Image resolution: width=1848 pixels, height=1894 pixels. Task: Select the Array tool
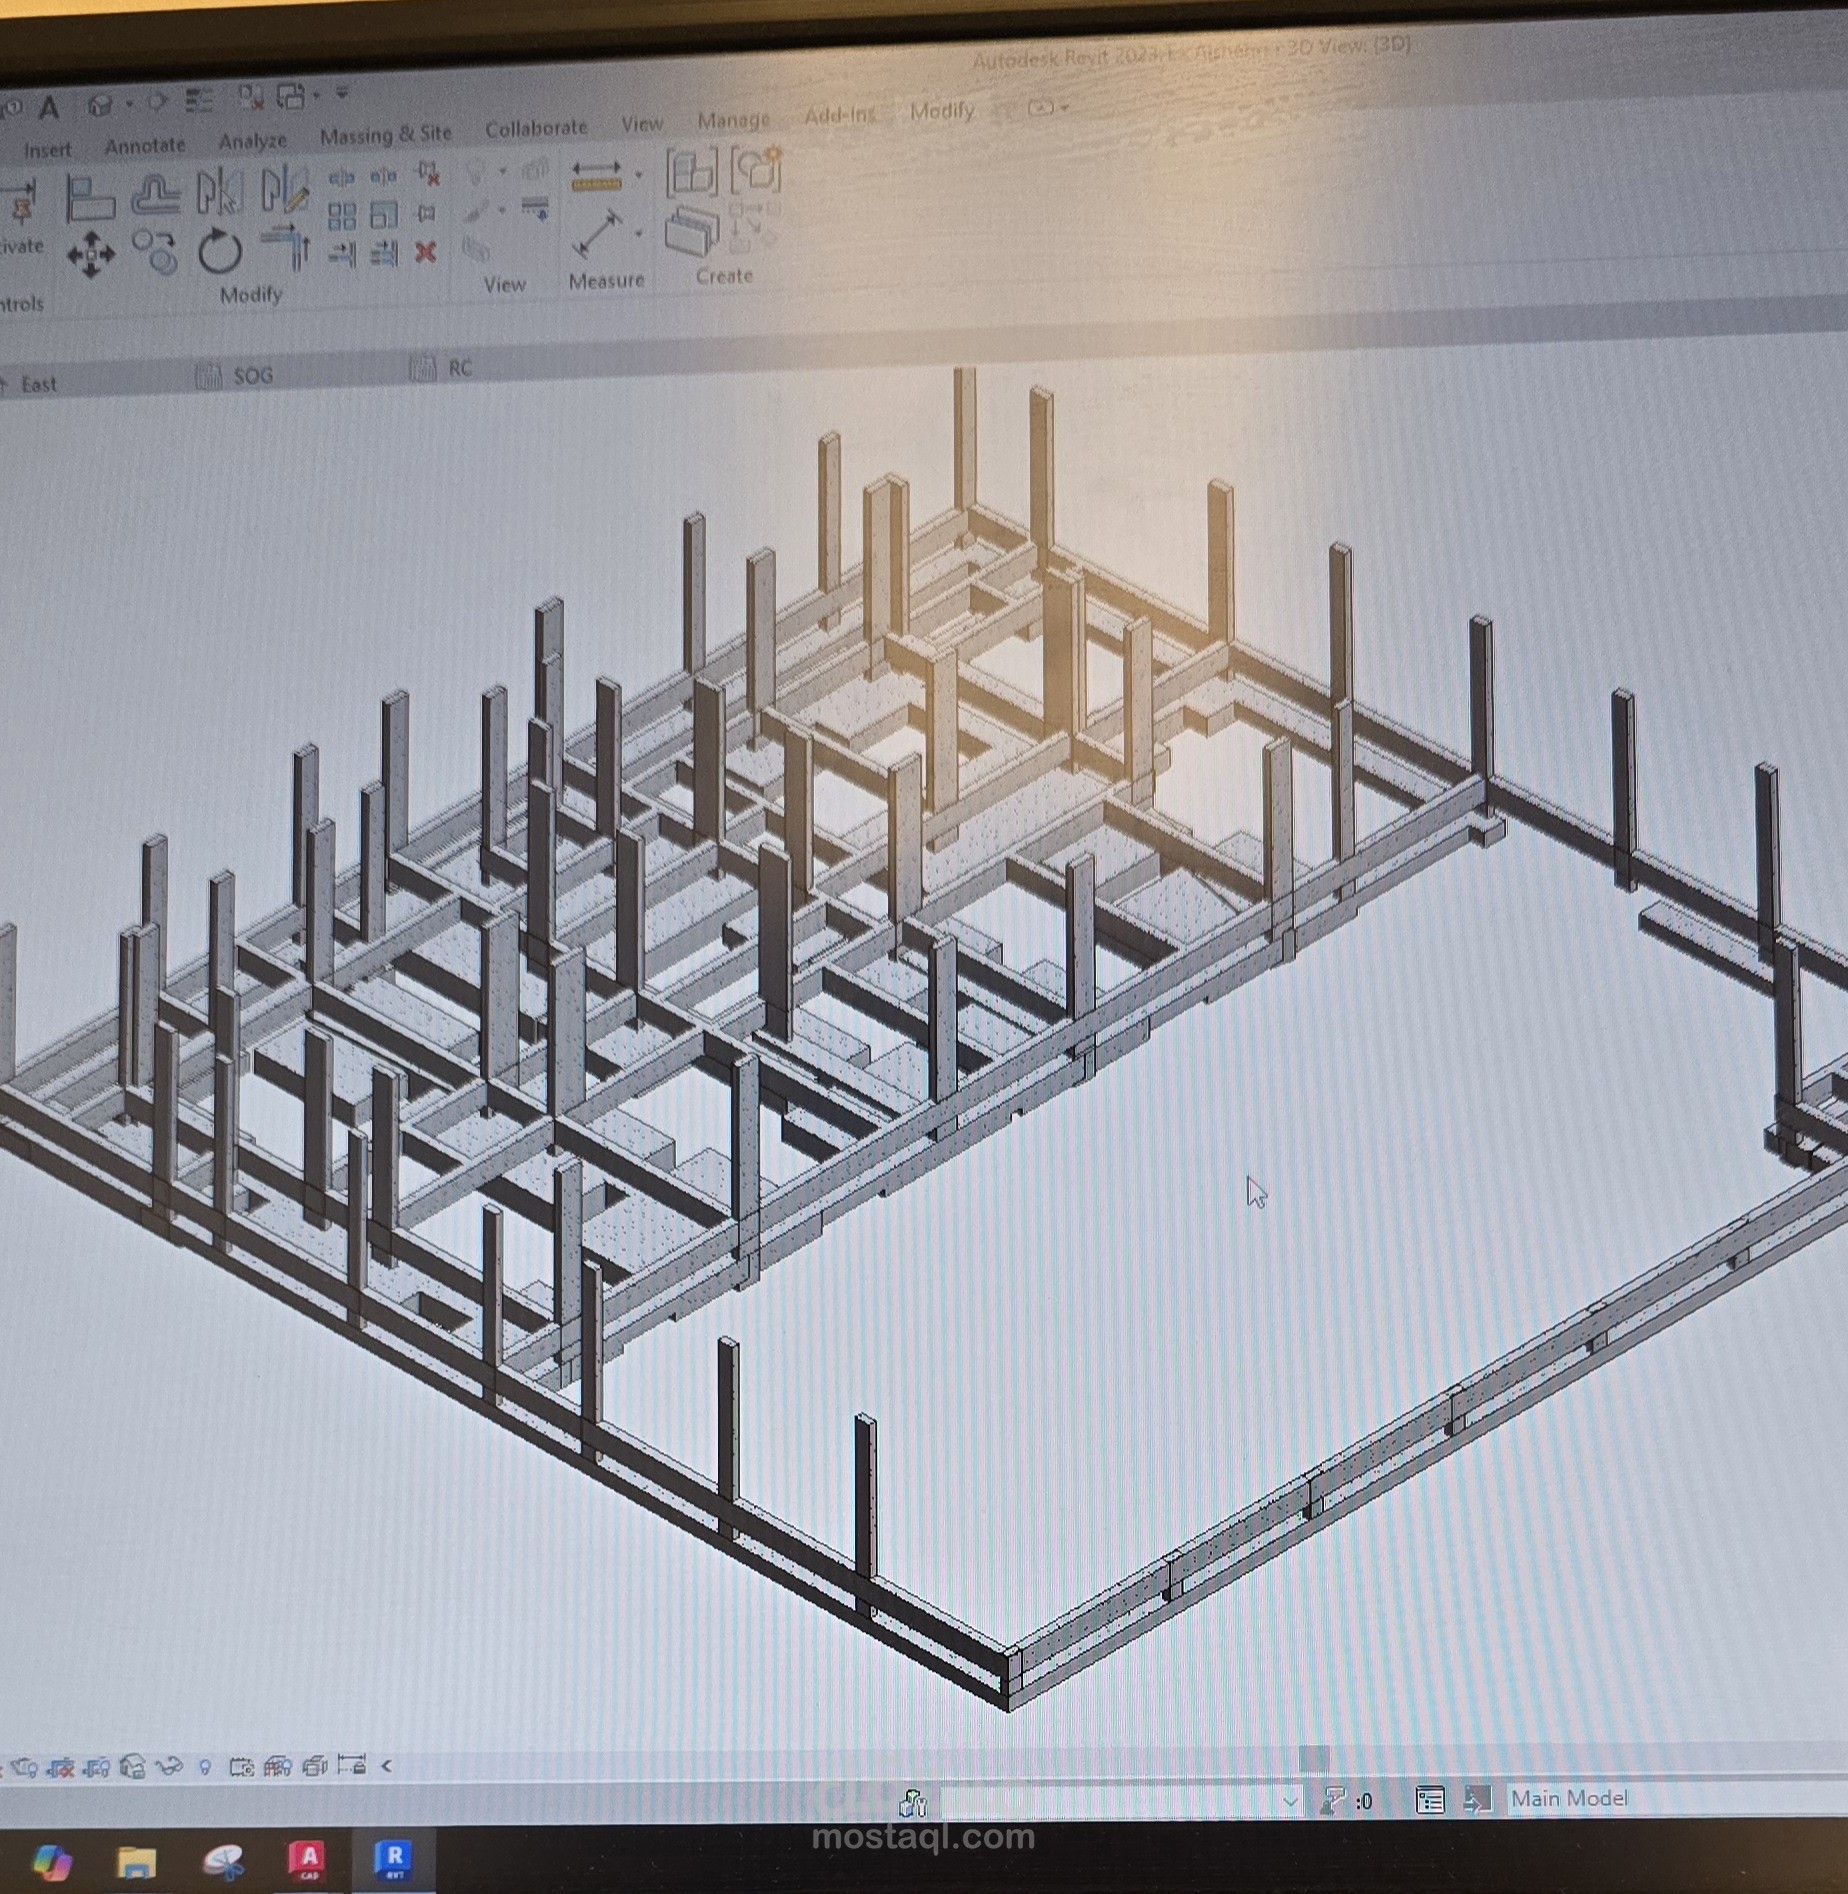coord(342,217)
